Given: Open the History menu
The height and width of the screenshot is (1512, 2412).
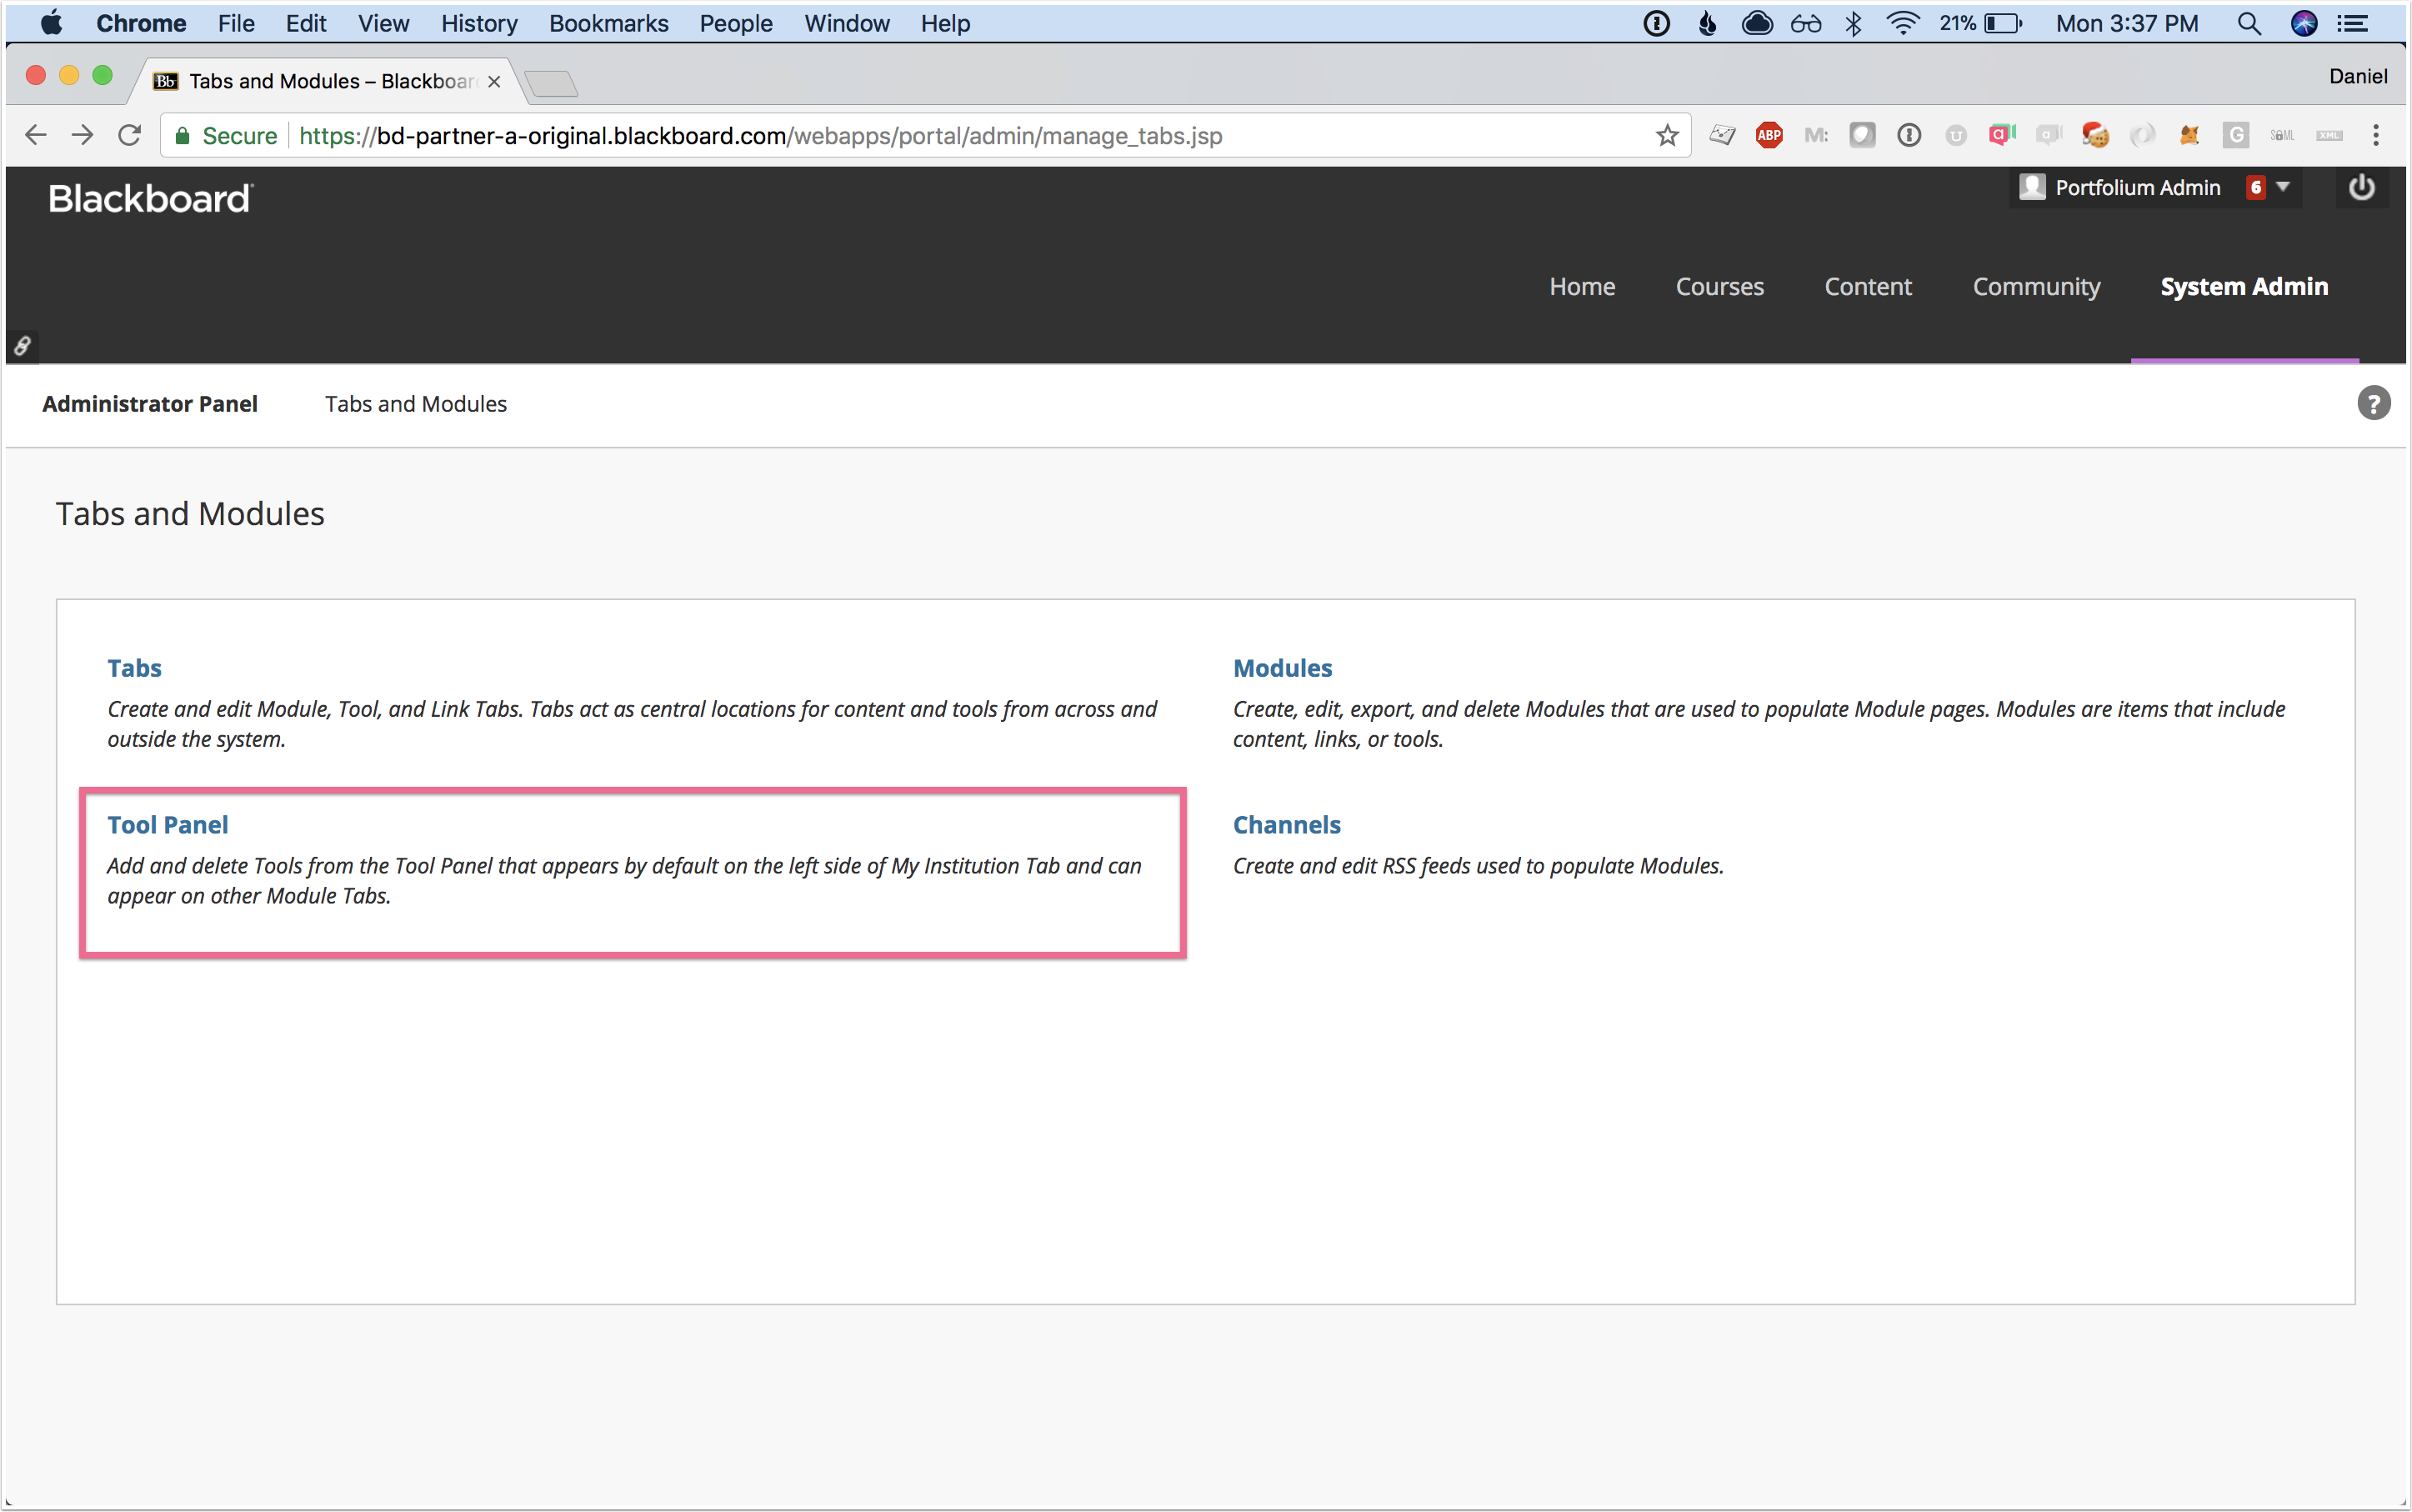Looking at the screenshot, I should pyautogui.click(x=479, y=24).
